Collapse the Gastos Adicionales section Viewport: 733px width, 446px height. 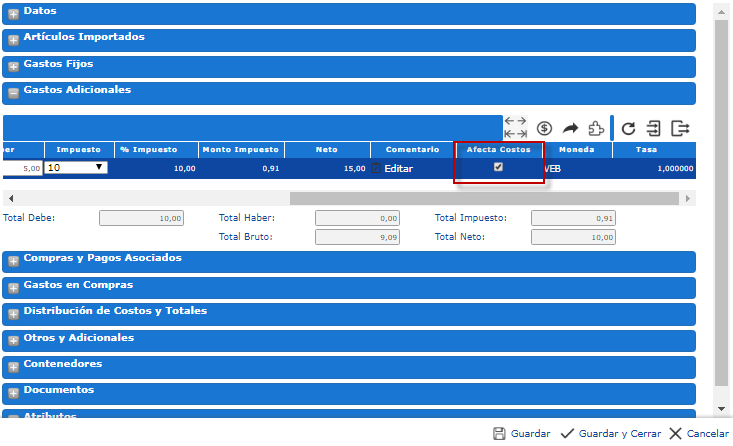point(14,93)
